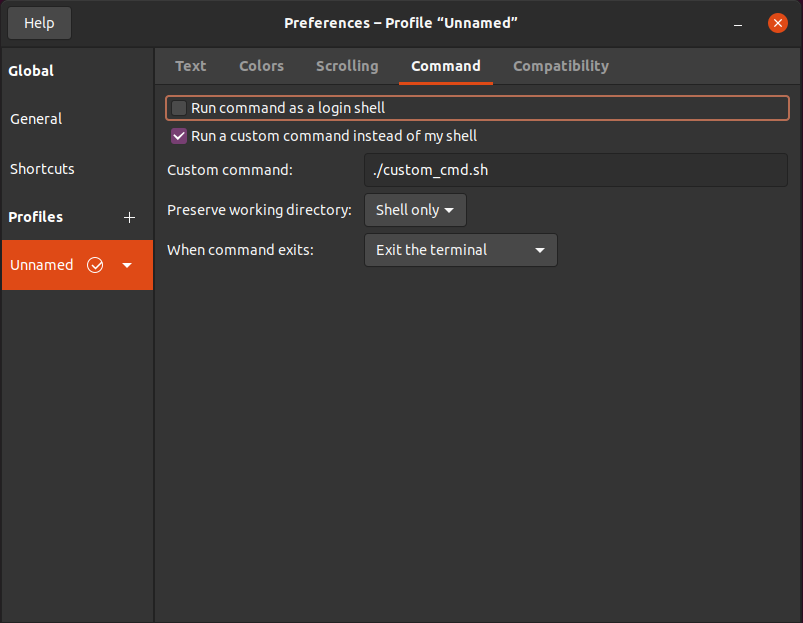Click the Global heading in sidebar

coord(31,71)
